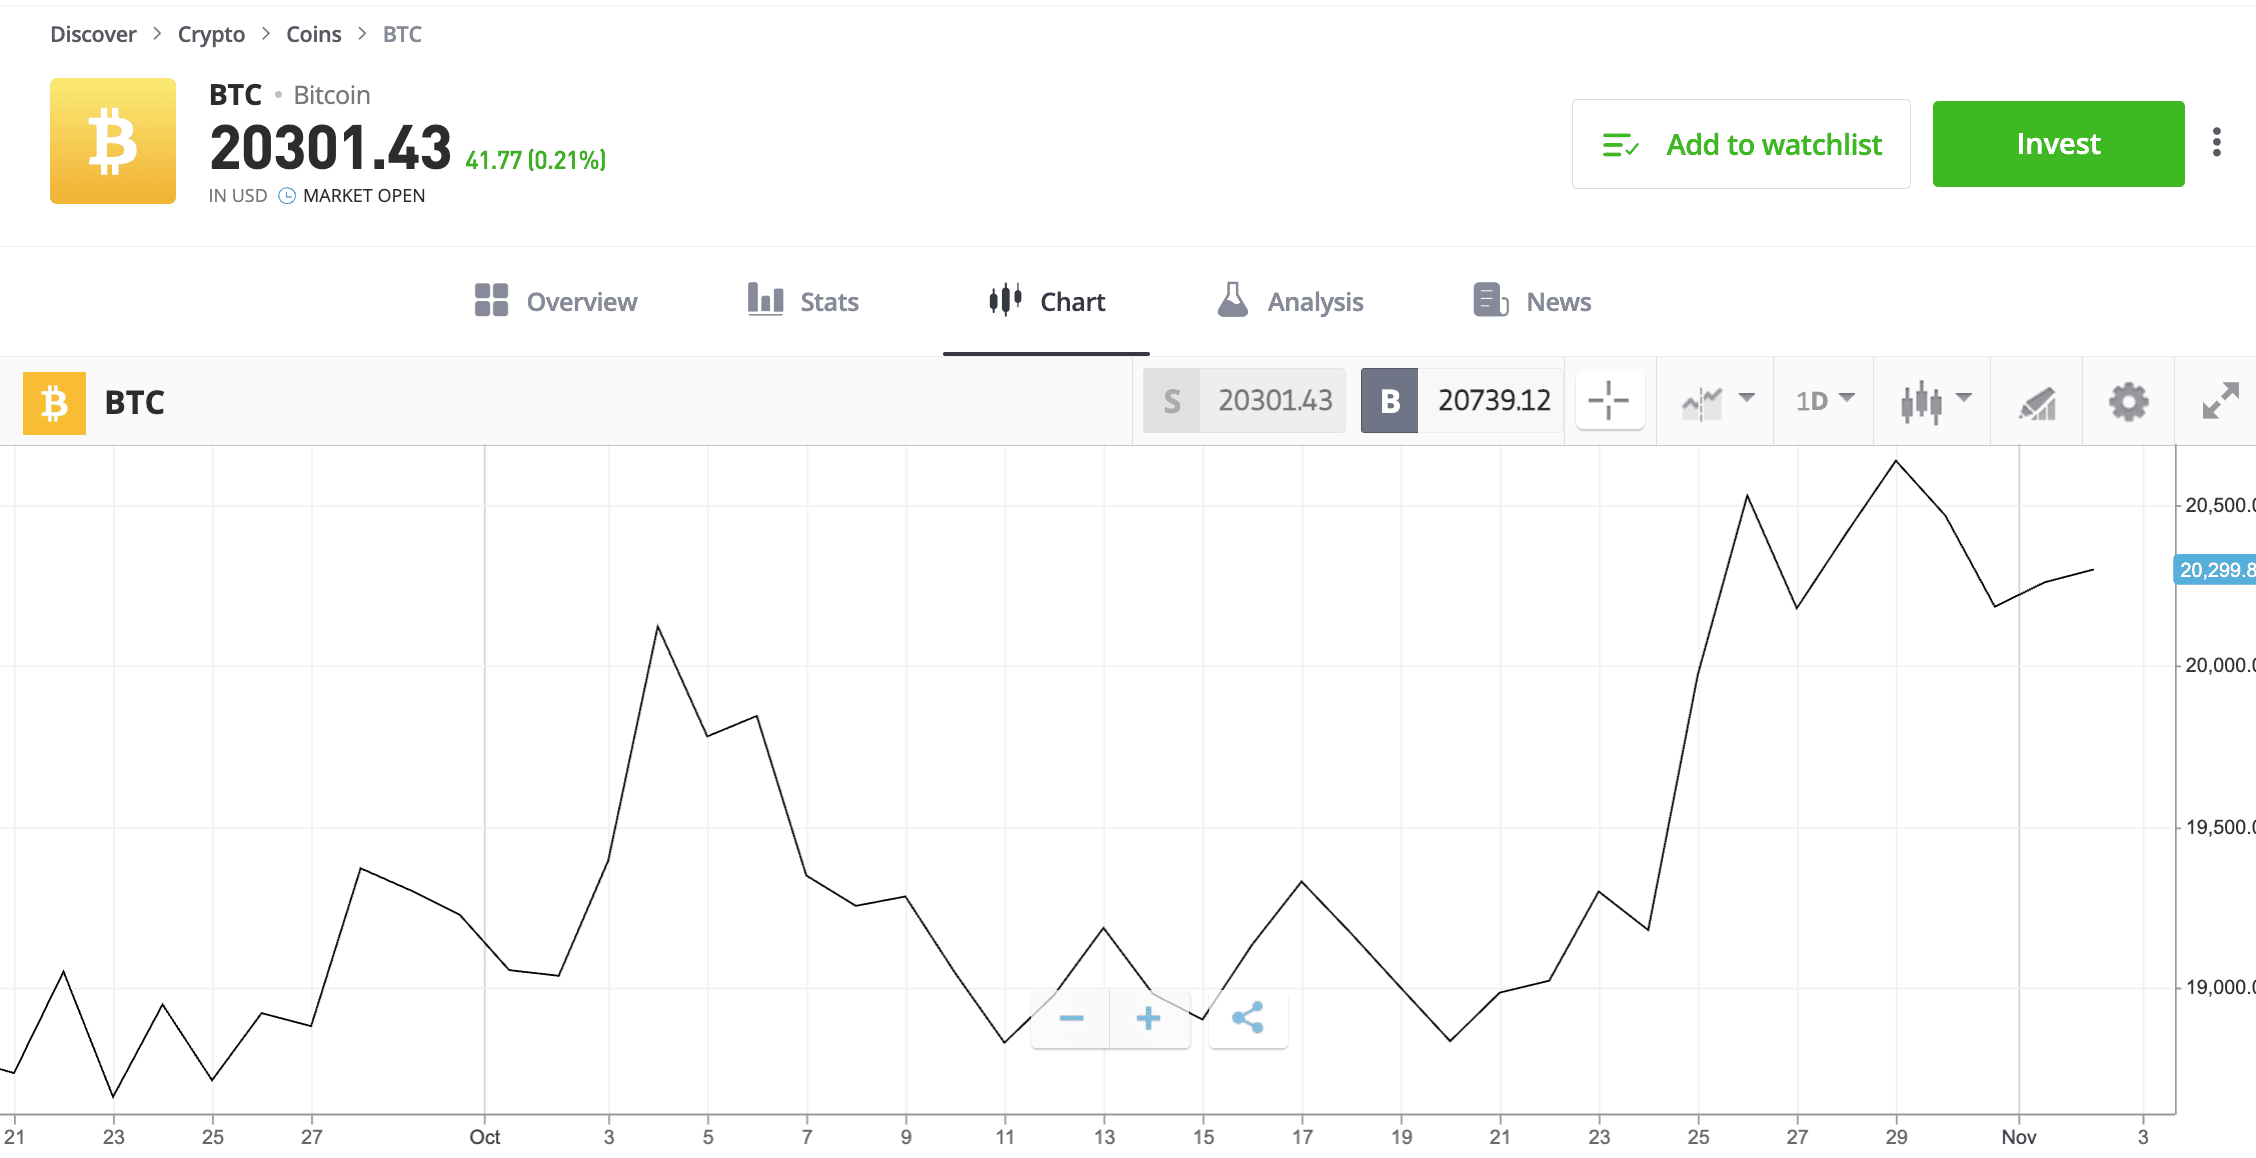Click the Oct label on time axis

point(485,1137)
